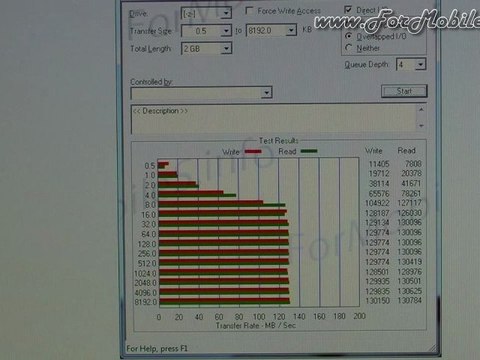
Task: Click the red Write legend swatch
Action: pyautogui.click(x=253, y=152)
